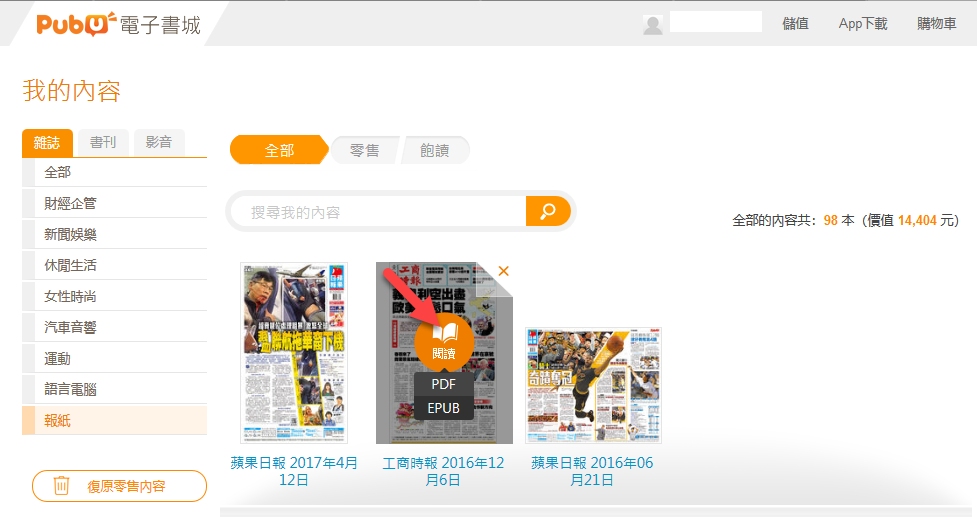Go to 購物車
The width and height of the screenshot is (977, 517).
point(936,24)
